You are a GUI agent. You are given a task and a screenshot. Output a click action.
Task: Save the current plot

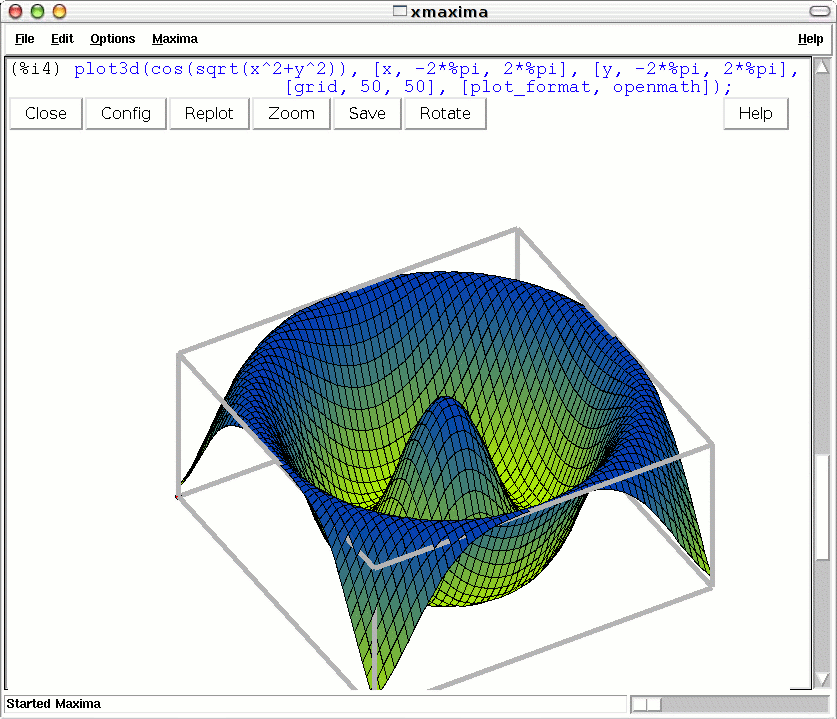coord(366,113)
